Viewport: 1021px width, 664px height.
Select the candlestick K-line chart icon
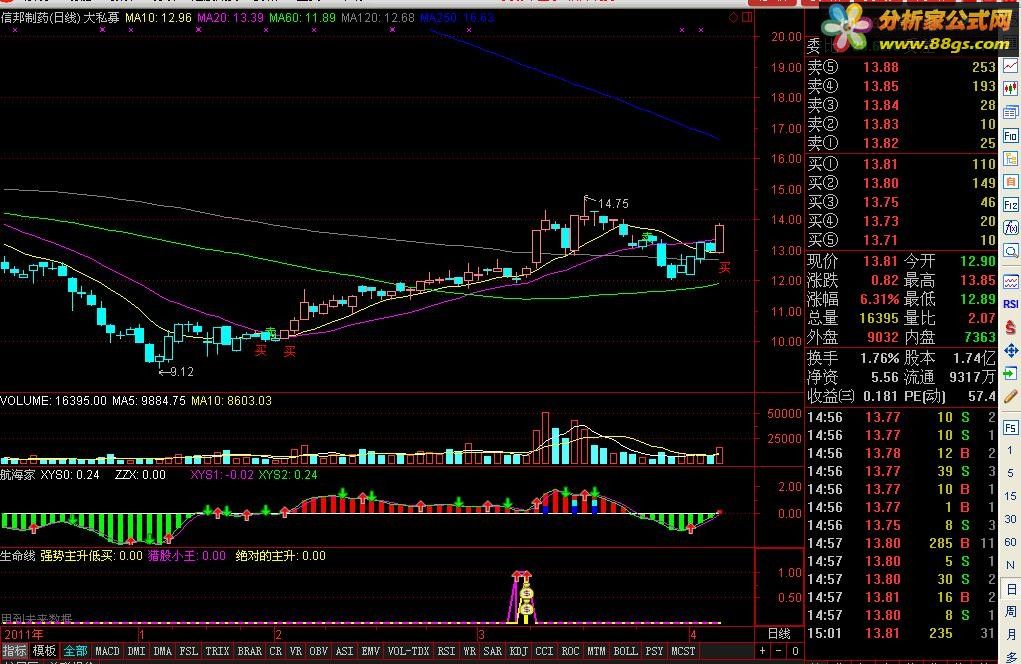[1011, 88]
